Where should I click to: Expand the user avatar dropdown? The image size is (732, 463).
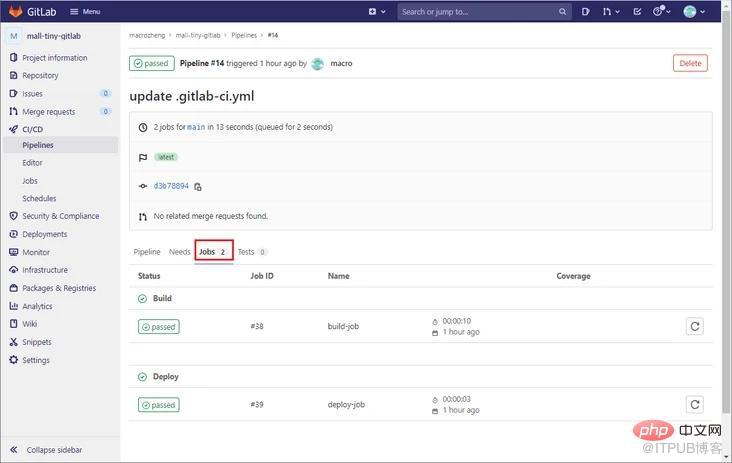(x=694, y=12)
